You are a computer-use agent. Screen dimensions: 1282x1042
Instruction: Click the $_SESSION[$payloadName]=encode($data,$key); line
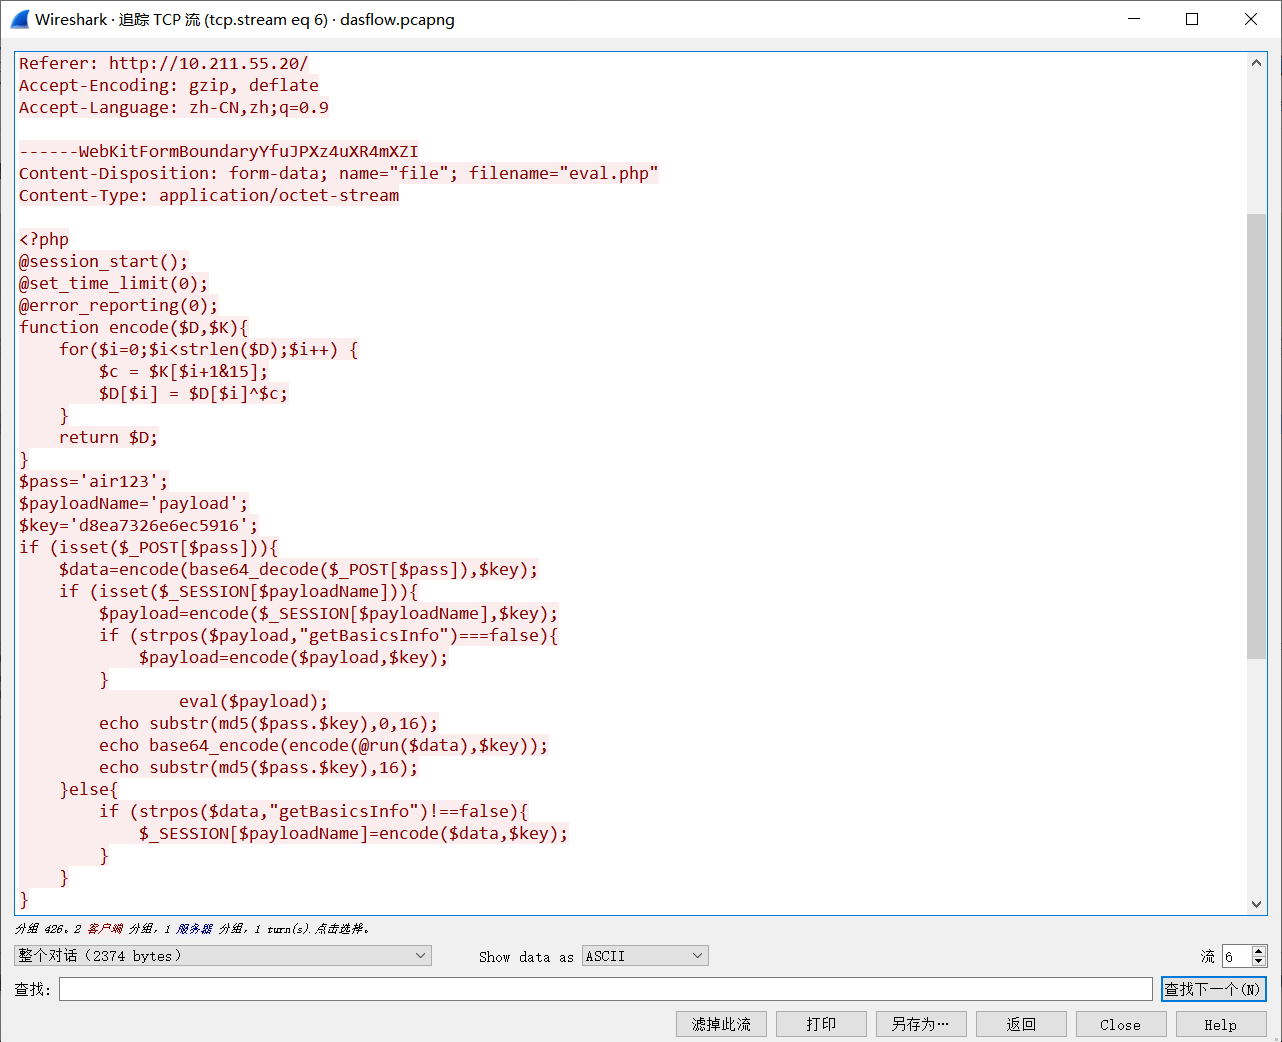[x=354, y=833]
